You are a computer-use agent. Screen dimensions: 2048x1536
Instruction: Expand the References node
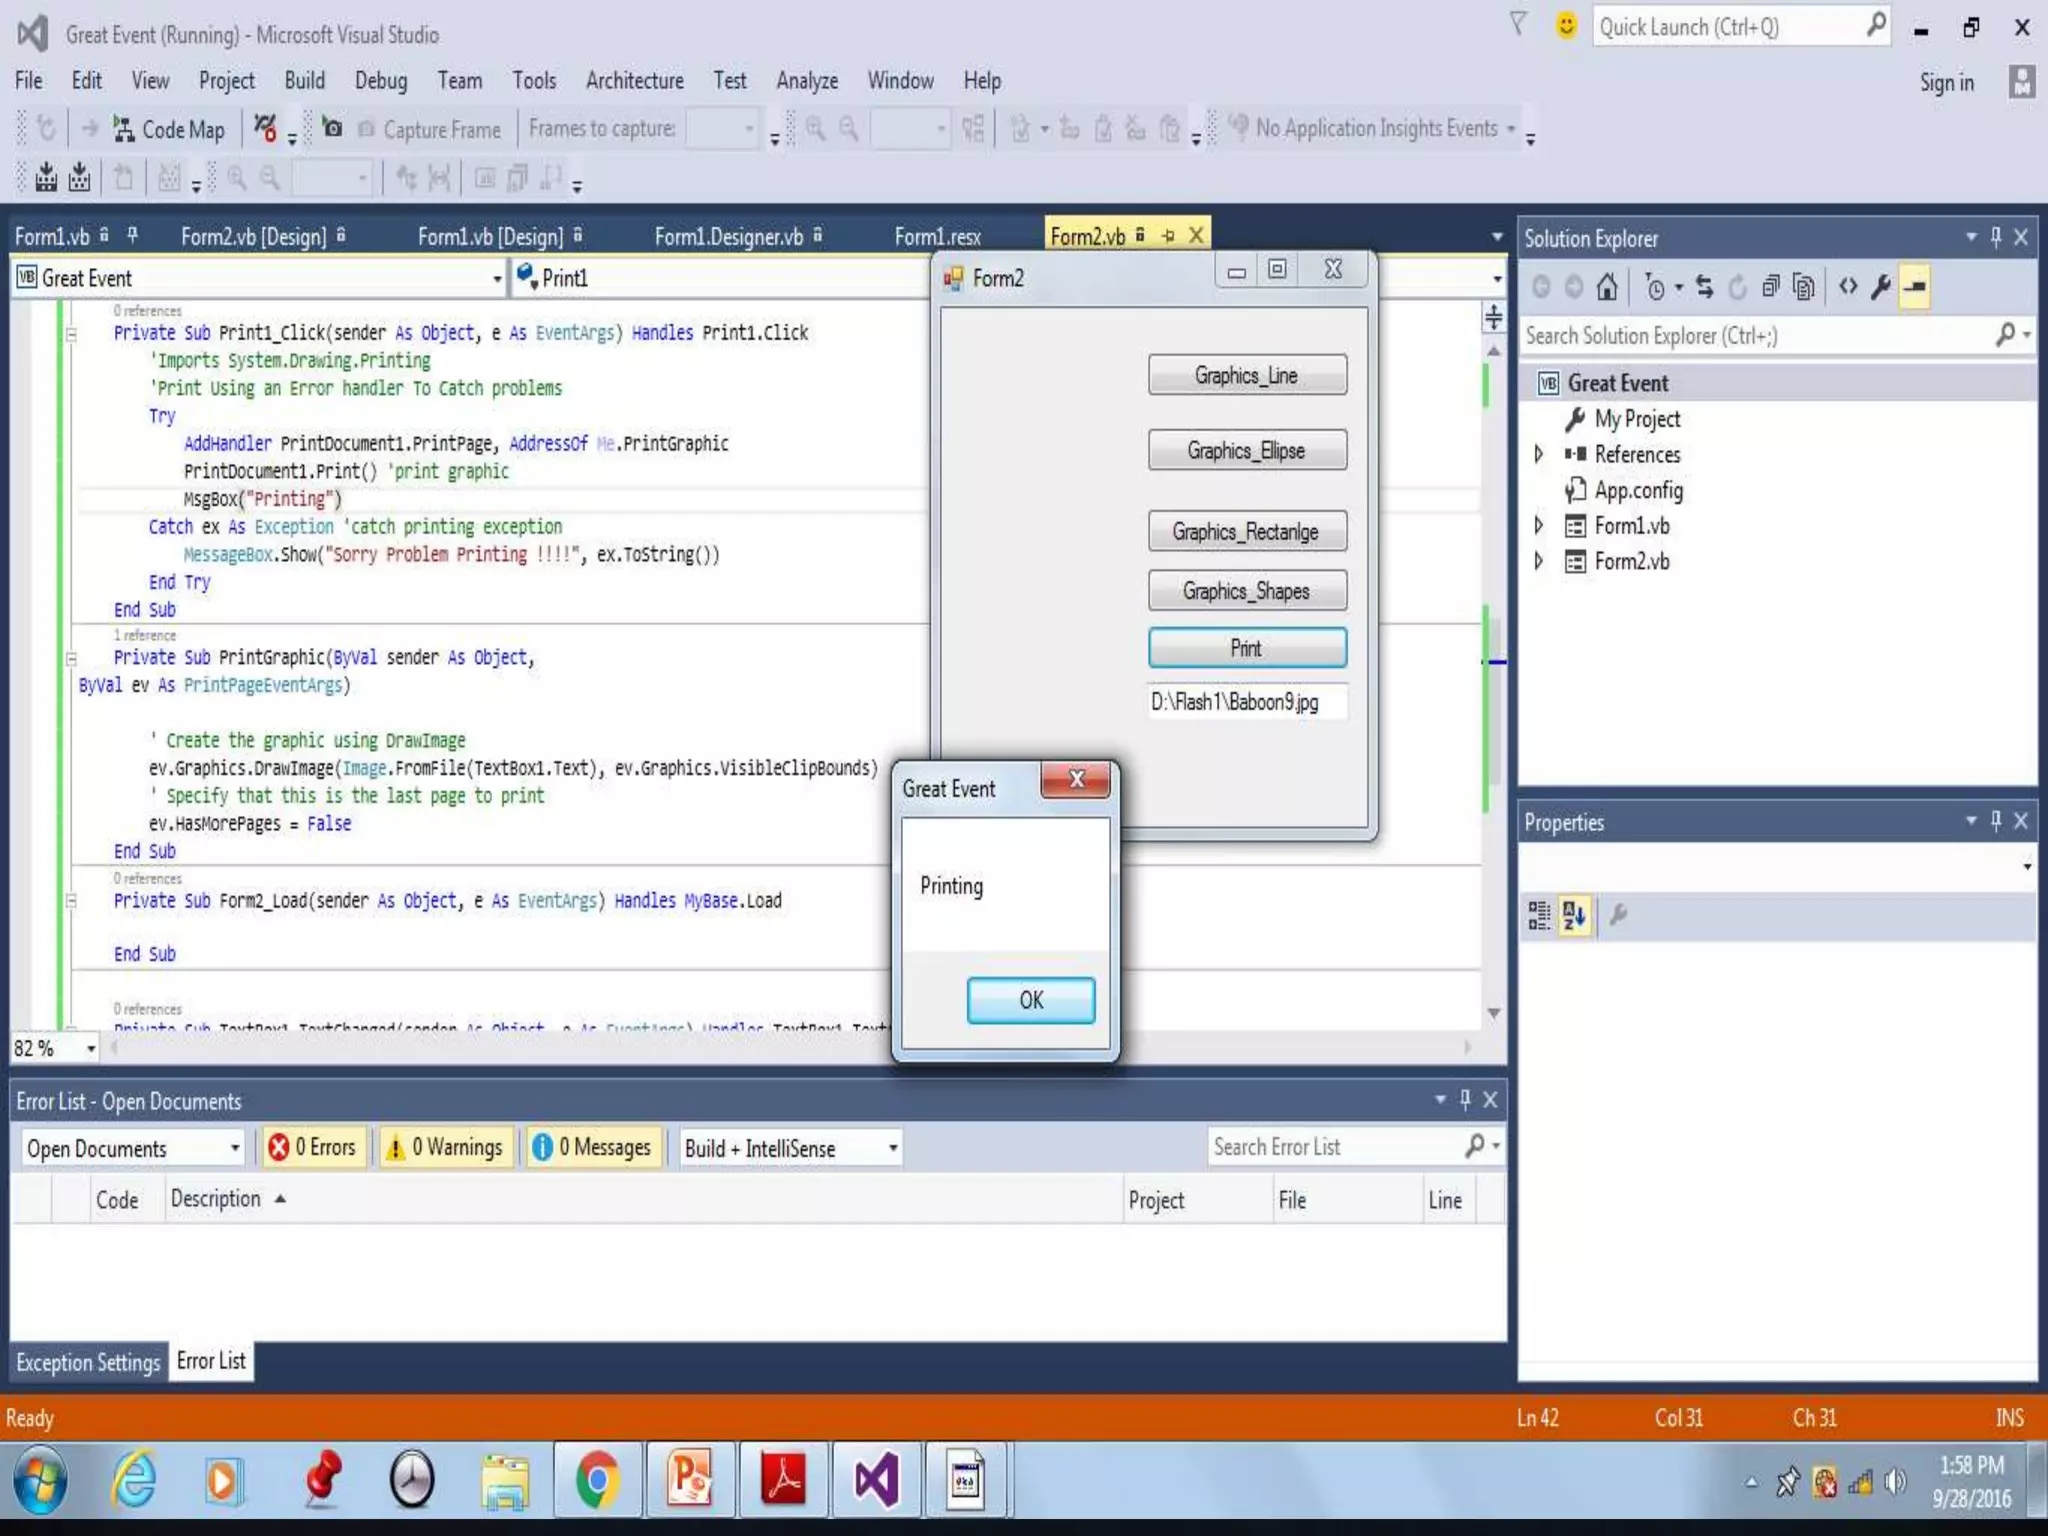(1539, 454)
